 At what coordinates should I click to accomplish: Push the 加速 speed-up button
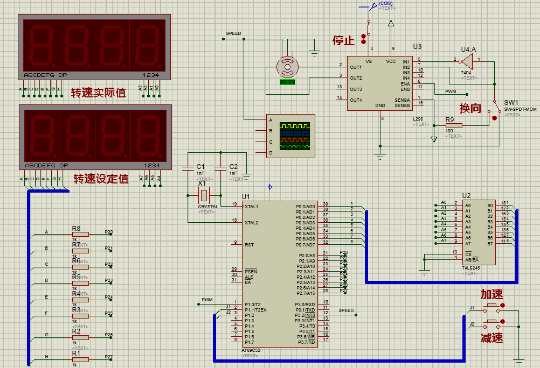pyautogui.click(x=492, y=308)
